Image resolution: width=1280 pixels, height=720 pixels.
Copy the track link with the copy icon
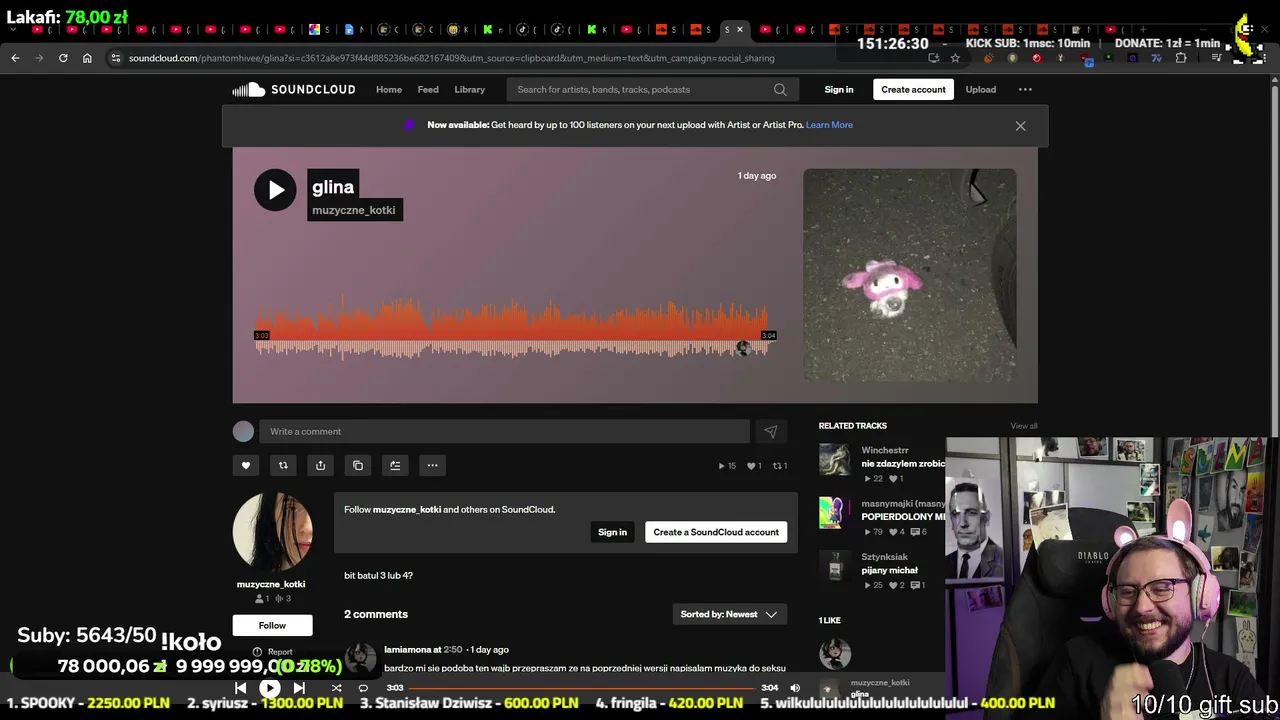tap(358, 465)
